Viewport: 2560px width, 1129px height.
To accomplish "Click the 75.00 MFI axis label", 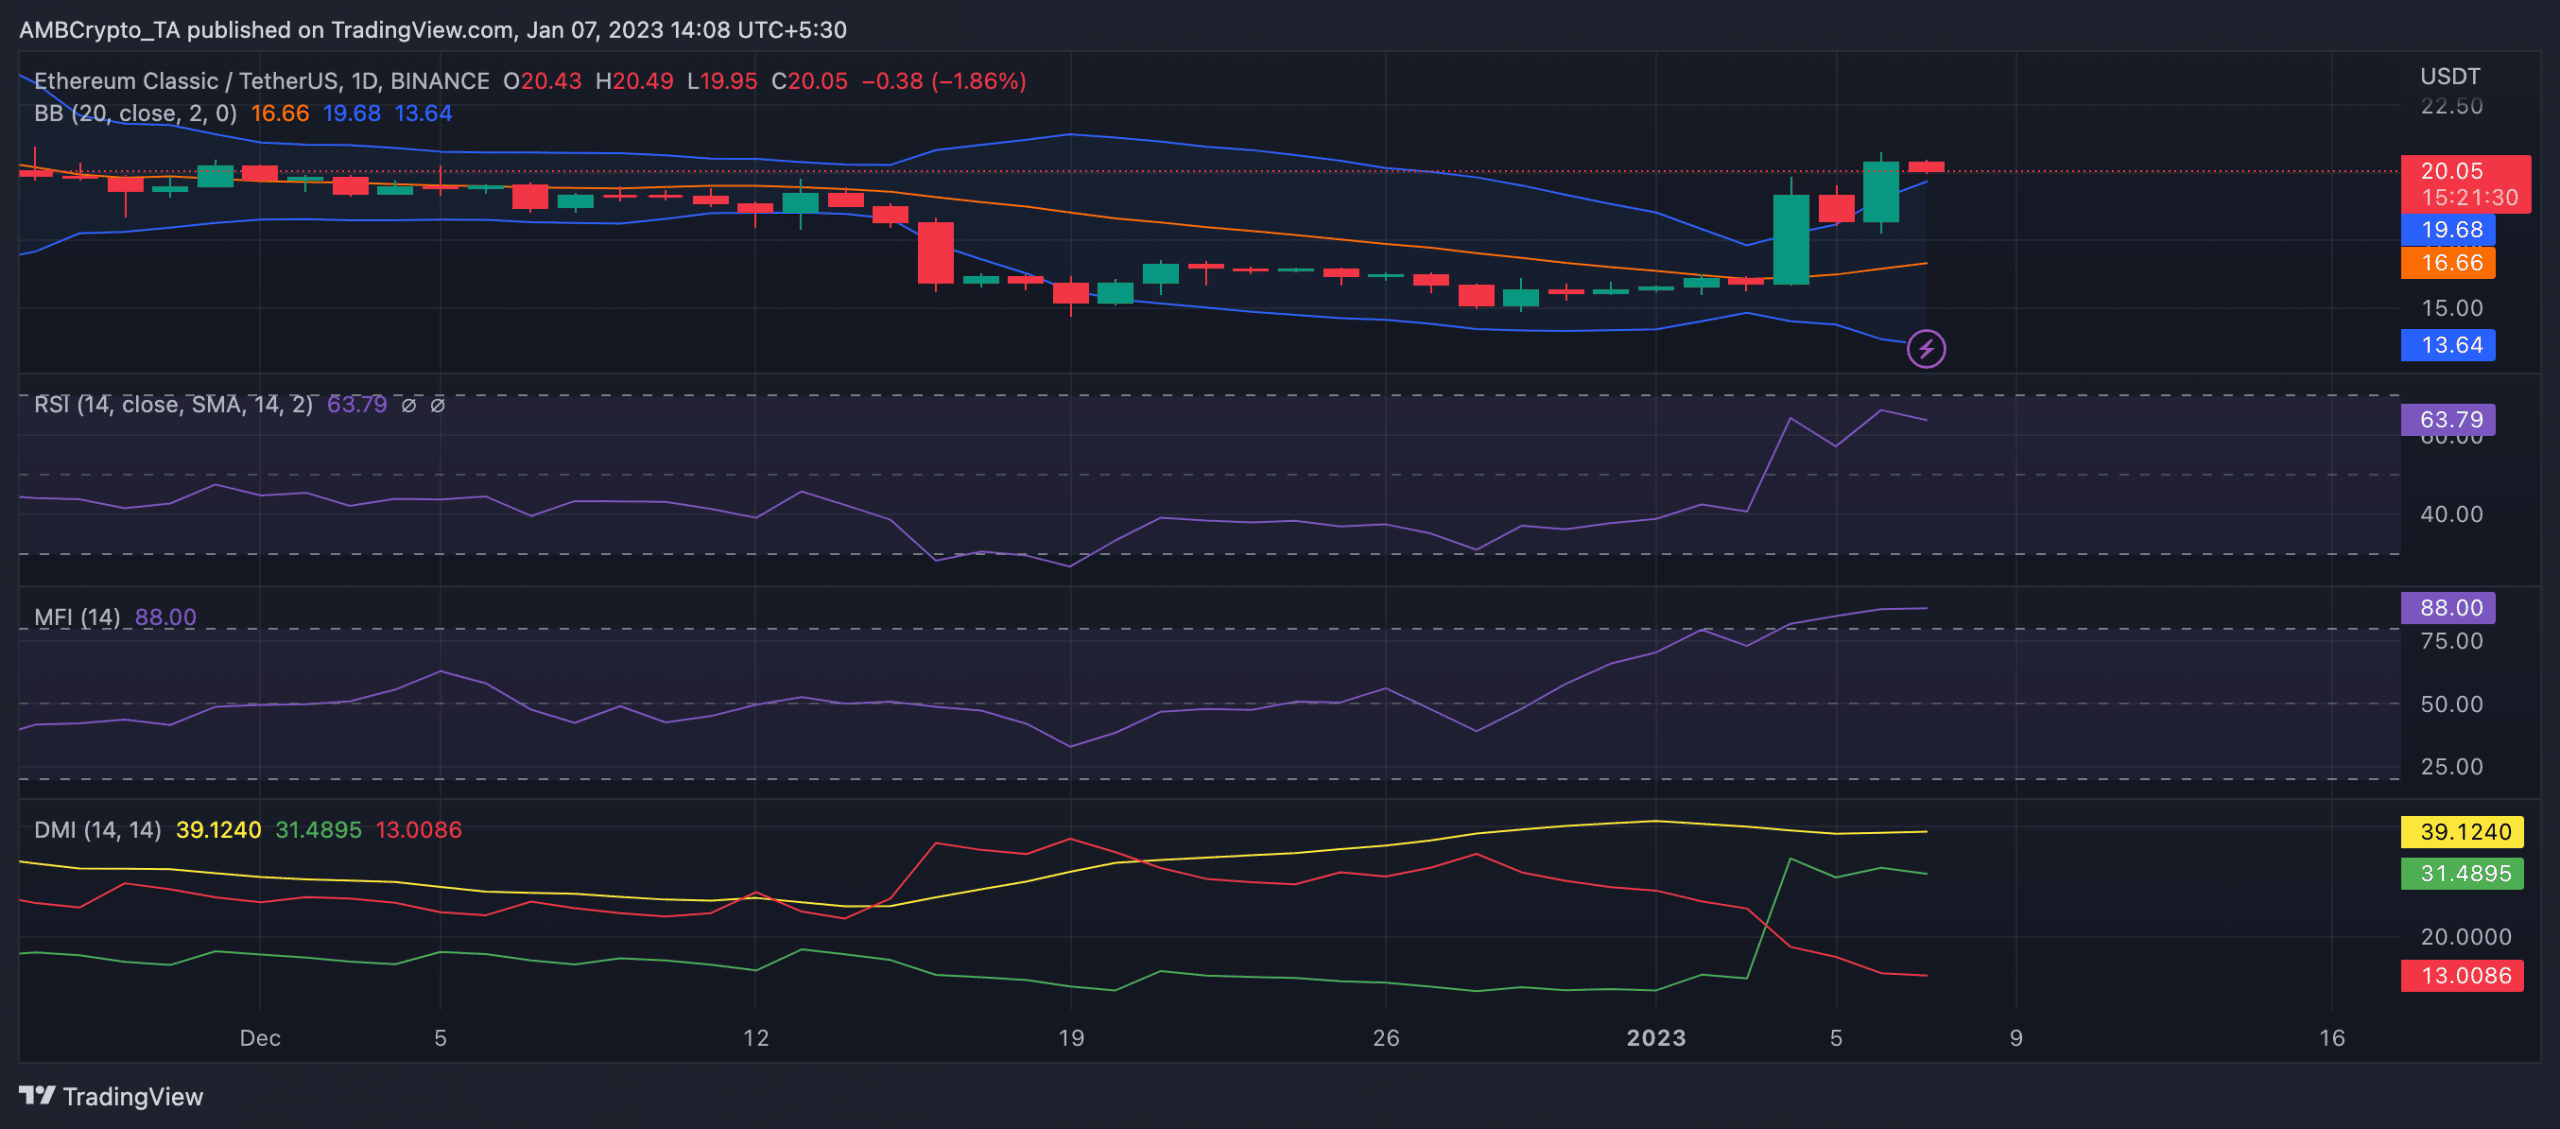I will pyautogui.click(x=2452, y=641).
